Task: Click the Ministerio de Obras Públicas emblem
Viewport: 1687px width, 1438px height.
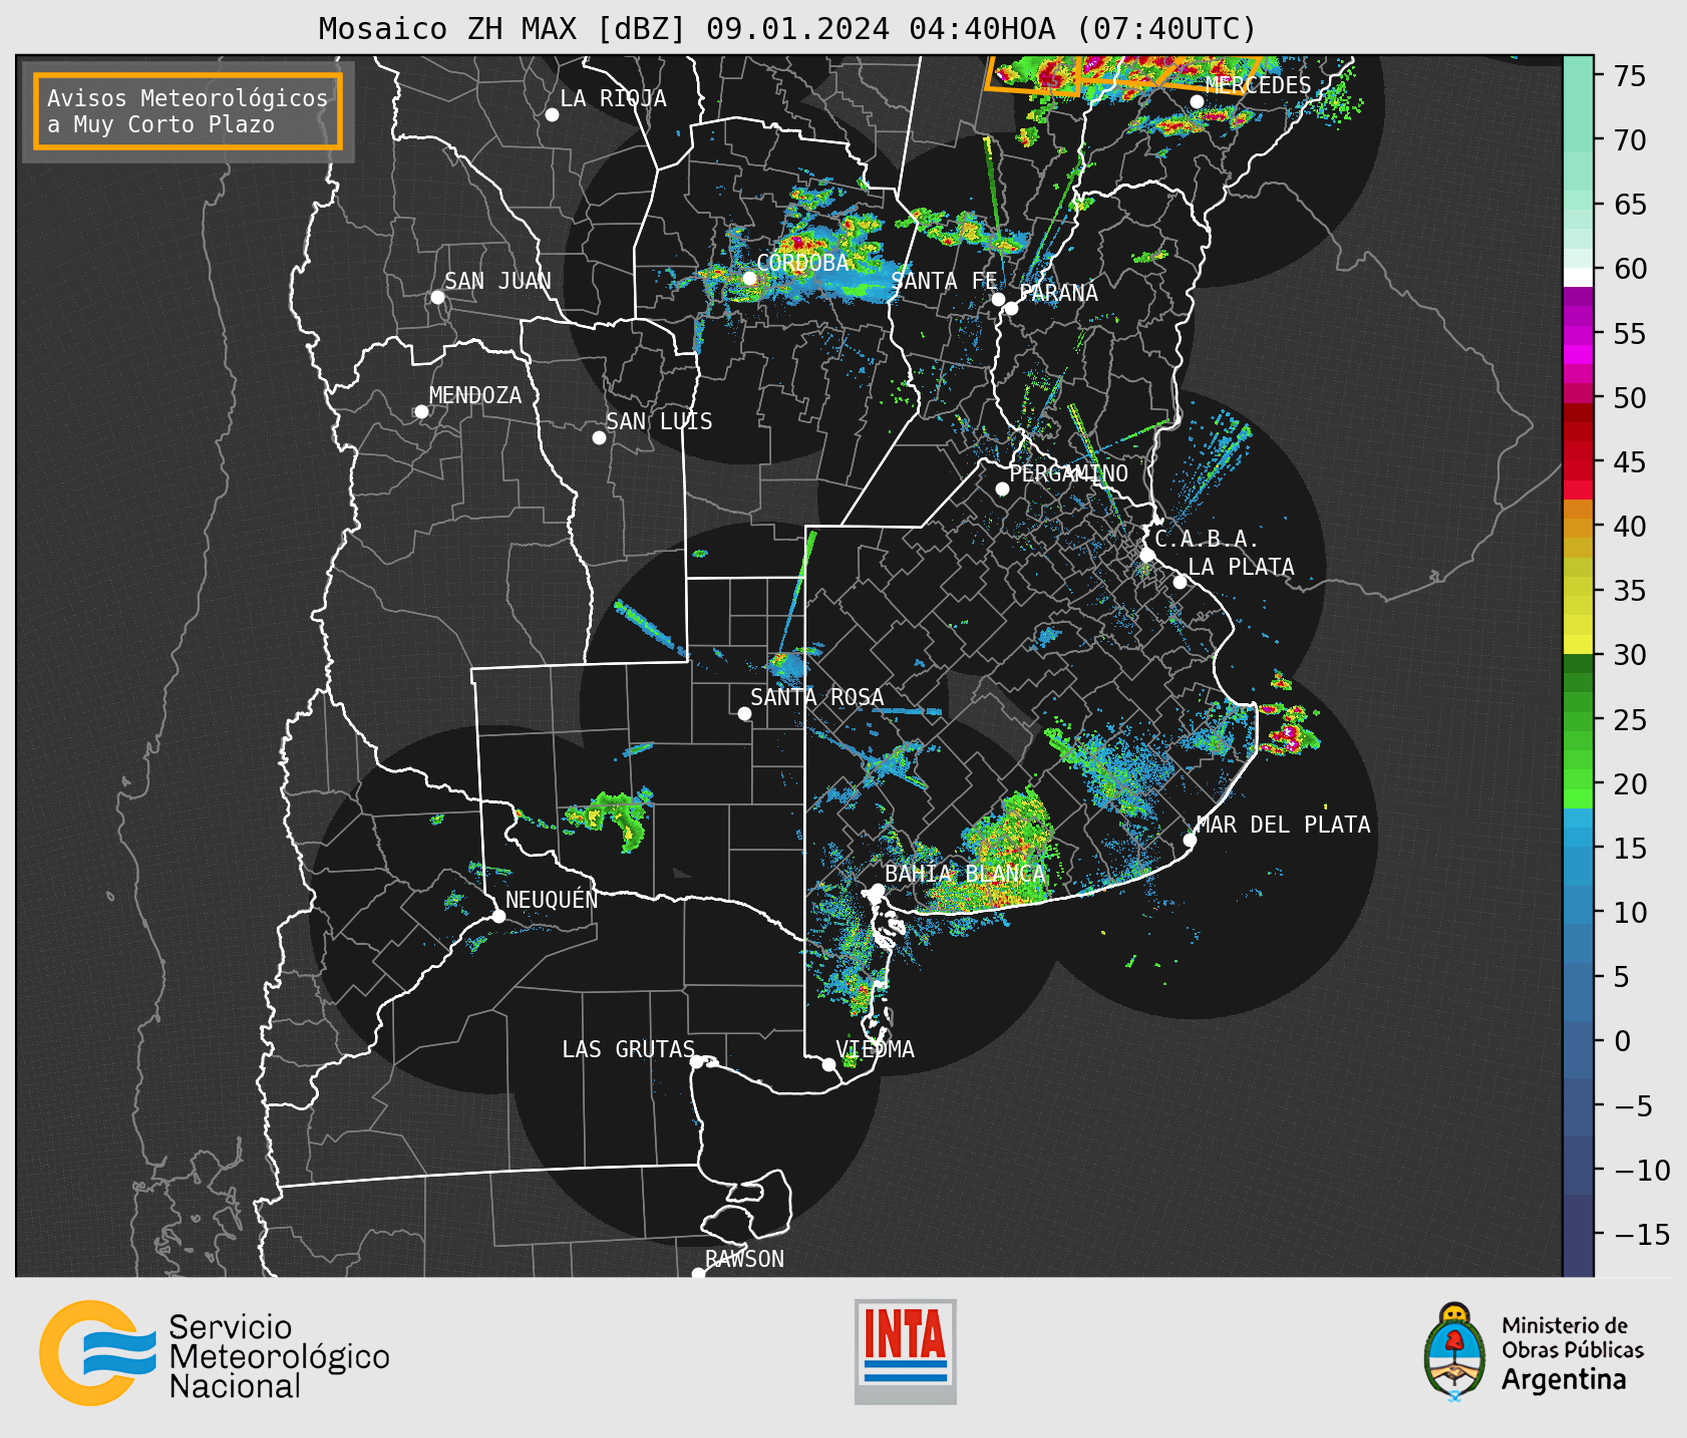Action: pyautogui.click(x=1454, y=1352)
